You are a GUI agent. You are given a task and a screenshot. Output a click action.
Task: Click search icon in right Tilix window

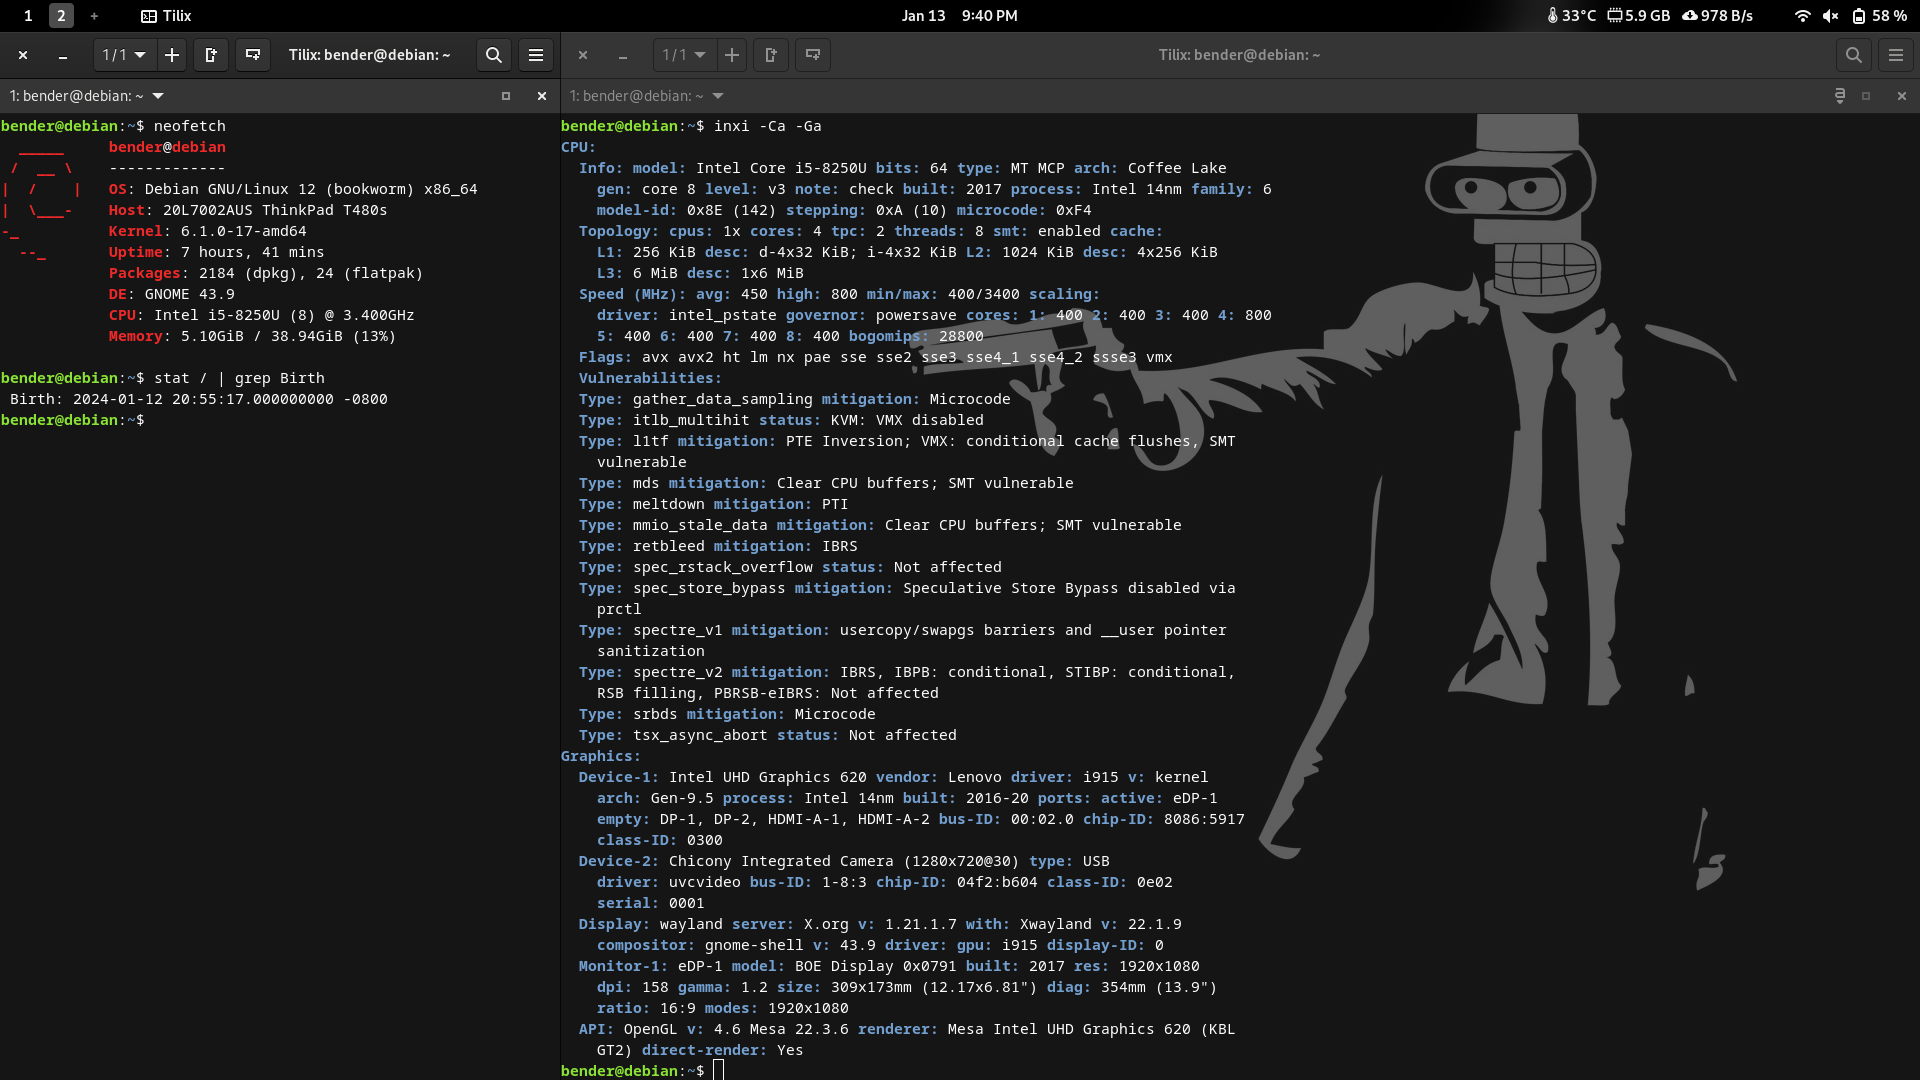coord(1853,55)
